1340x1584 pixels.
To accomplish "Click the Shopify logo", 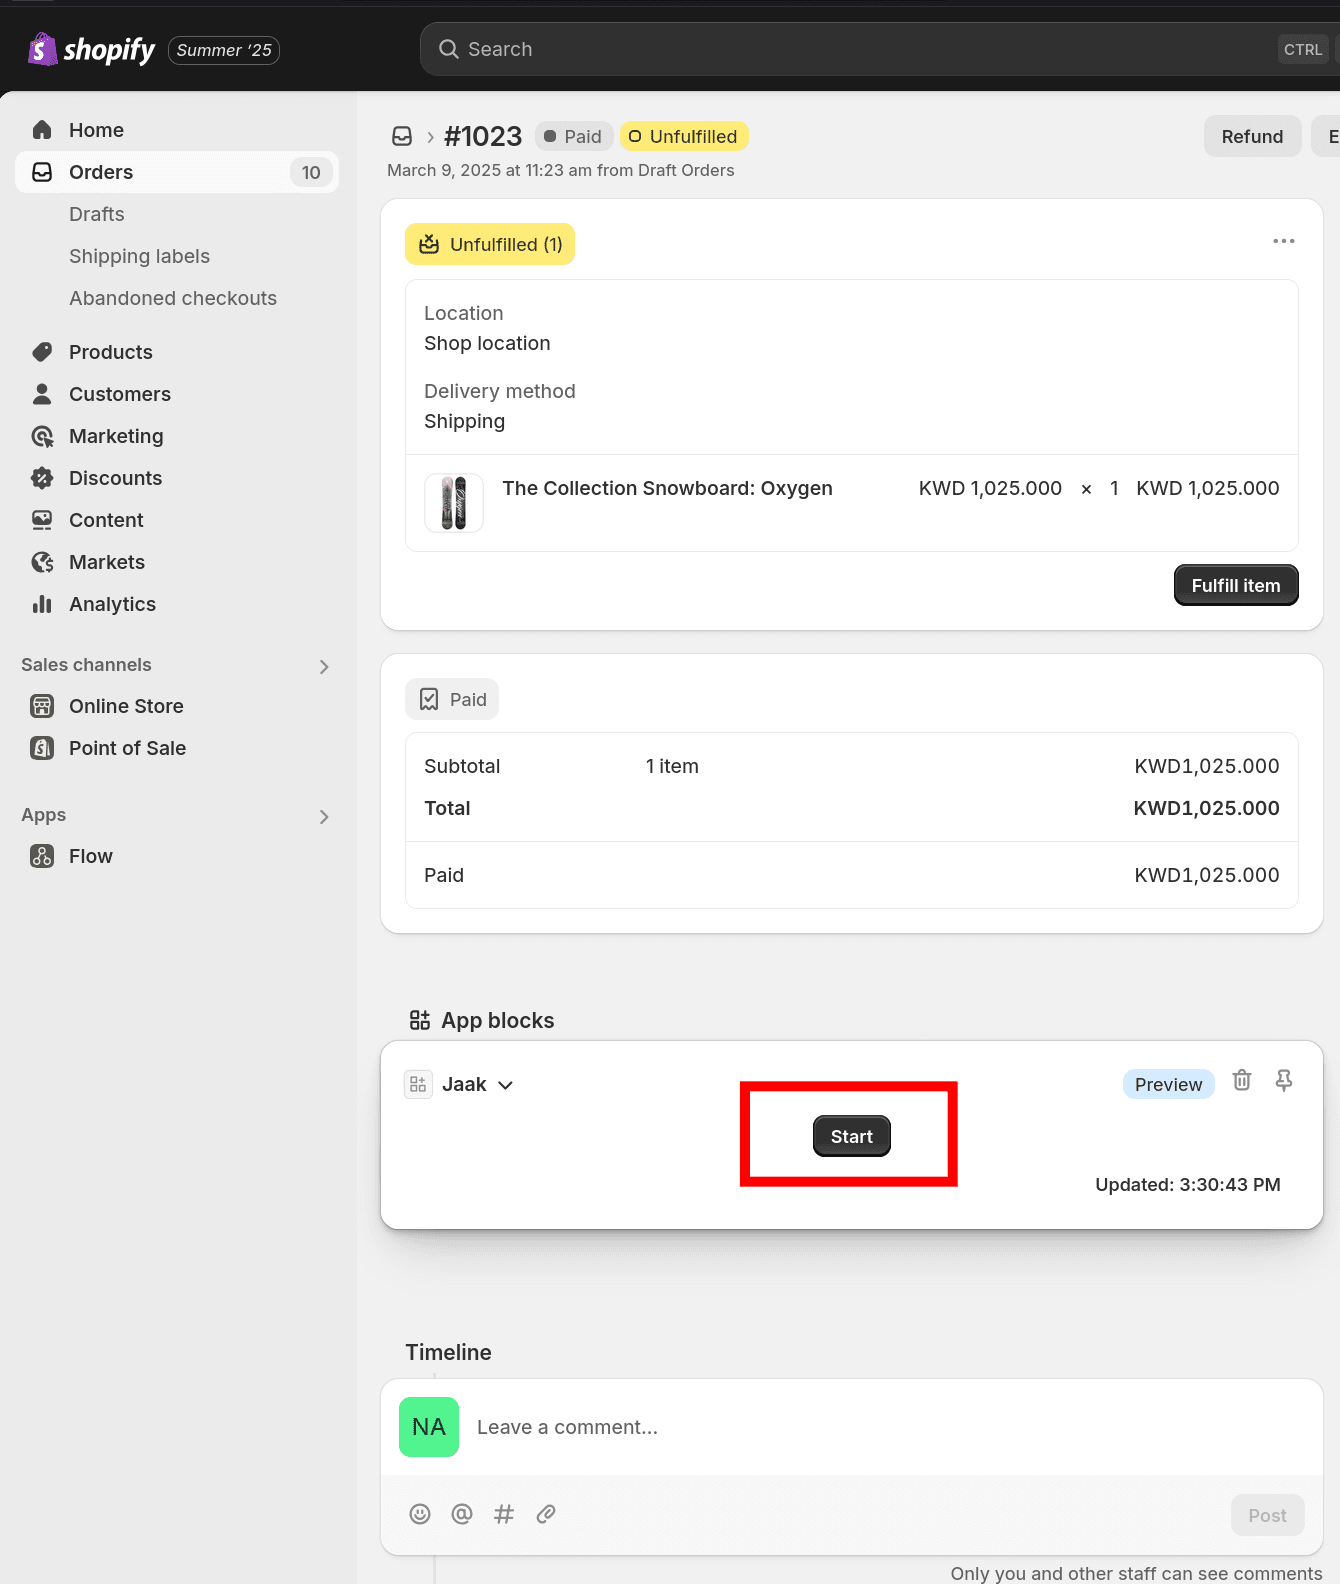I will click(91, 49).
